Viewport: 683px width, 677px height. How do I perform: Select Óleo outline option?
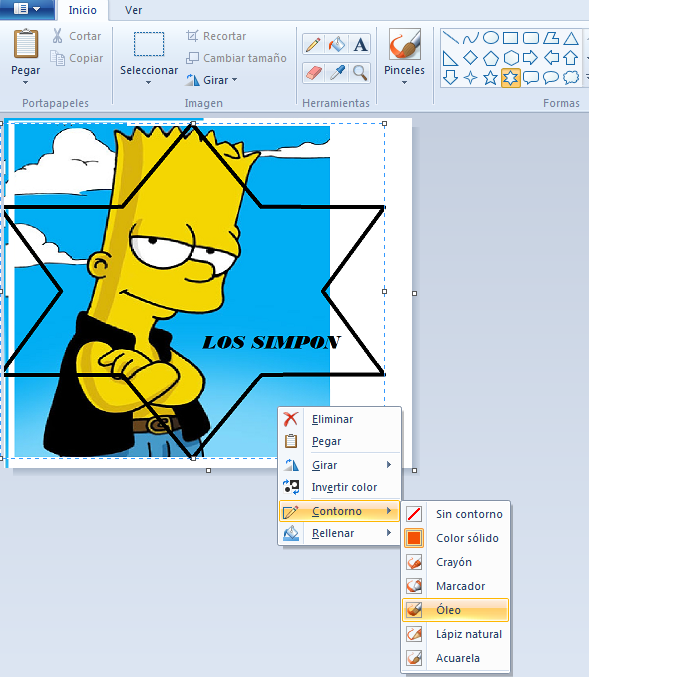455,610
